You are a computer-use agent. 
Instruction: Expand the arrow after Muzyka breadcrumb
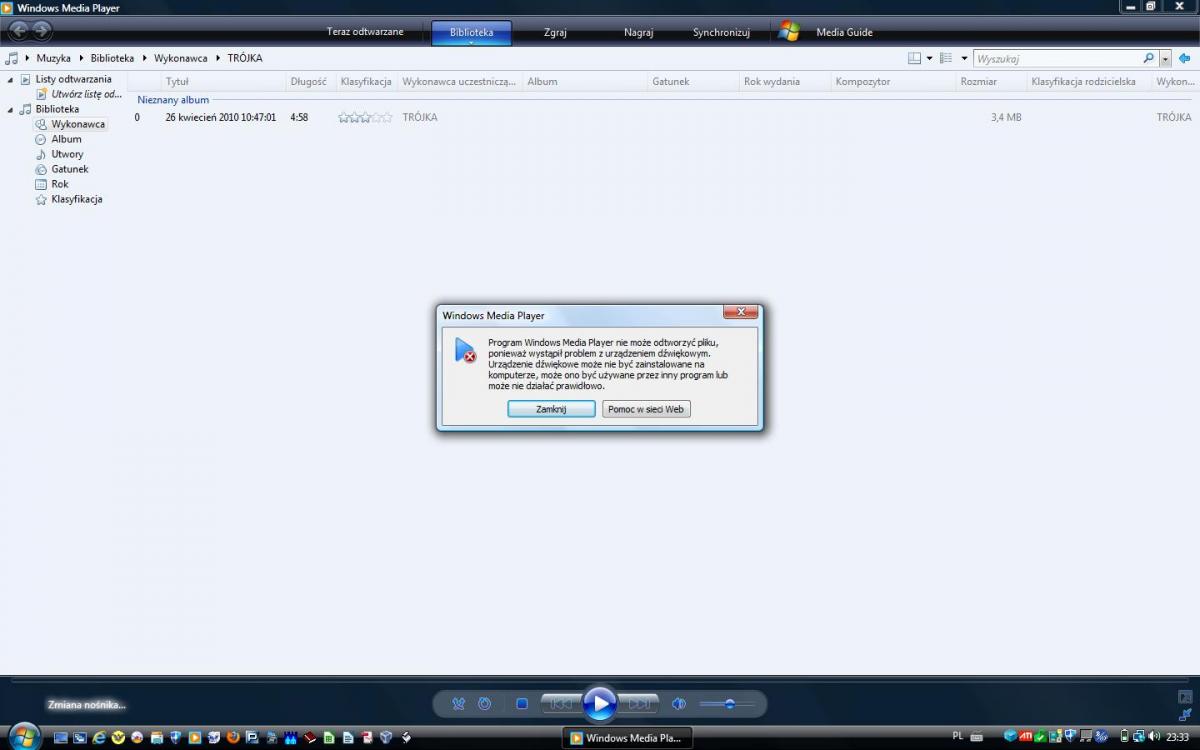click(x=81, y=58)
